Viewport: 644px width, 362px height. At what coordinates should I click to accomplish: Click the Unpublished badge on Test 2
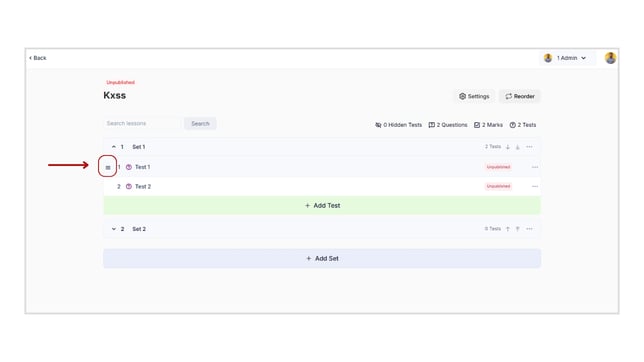tap(498, 186)
